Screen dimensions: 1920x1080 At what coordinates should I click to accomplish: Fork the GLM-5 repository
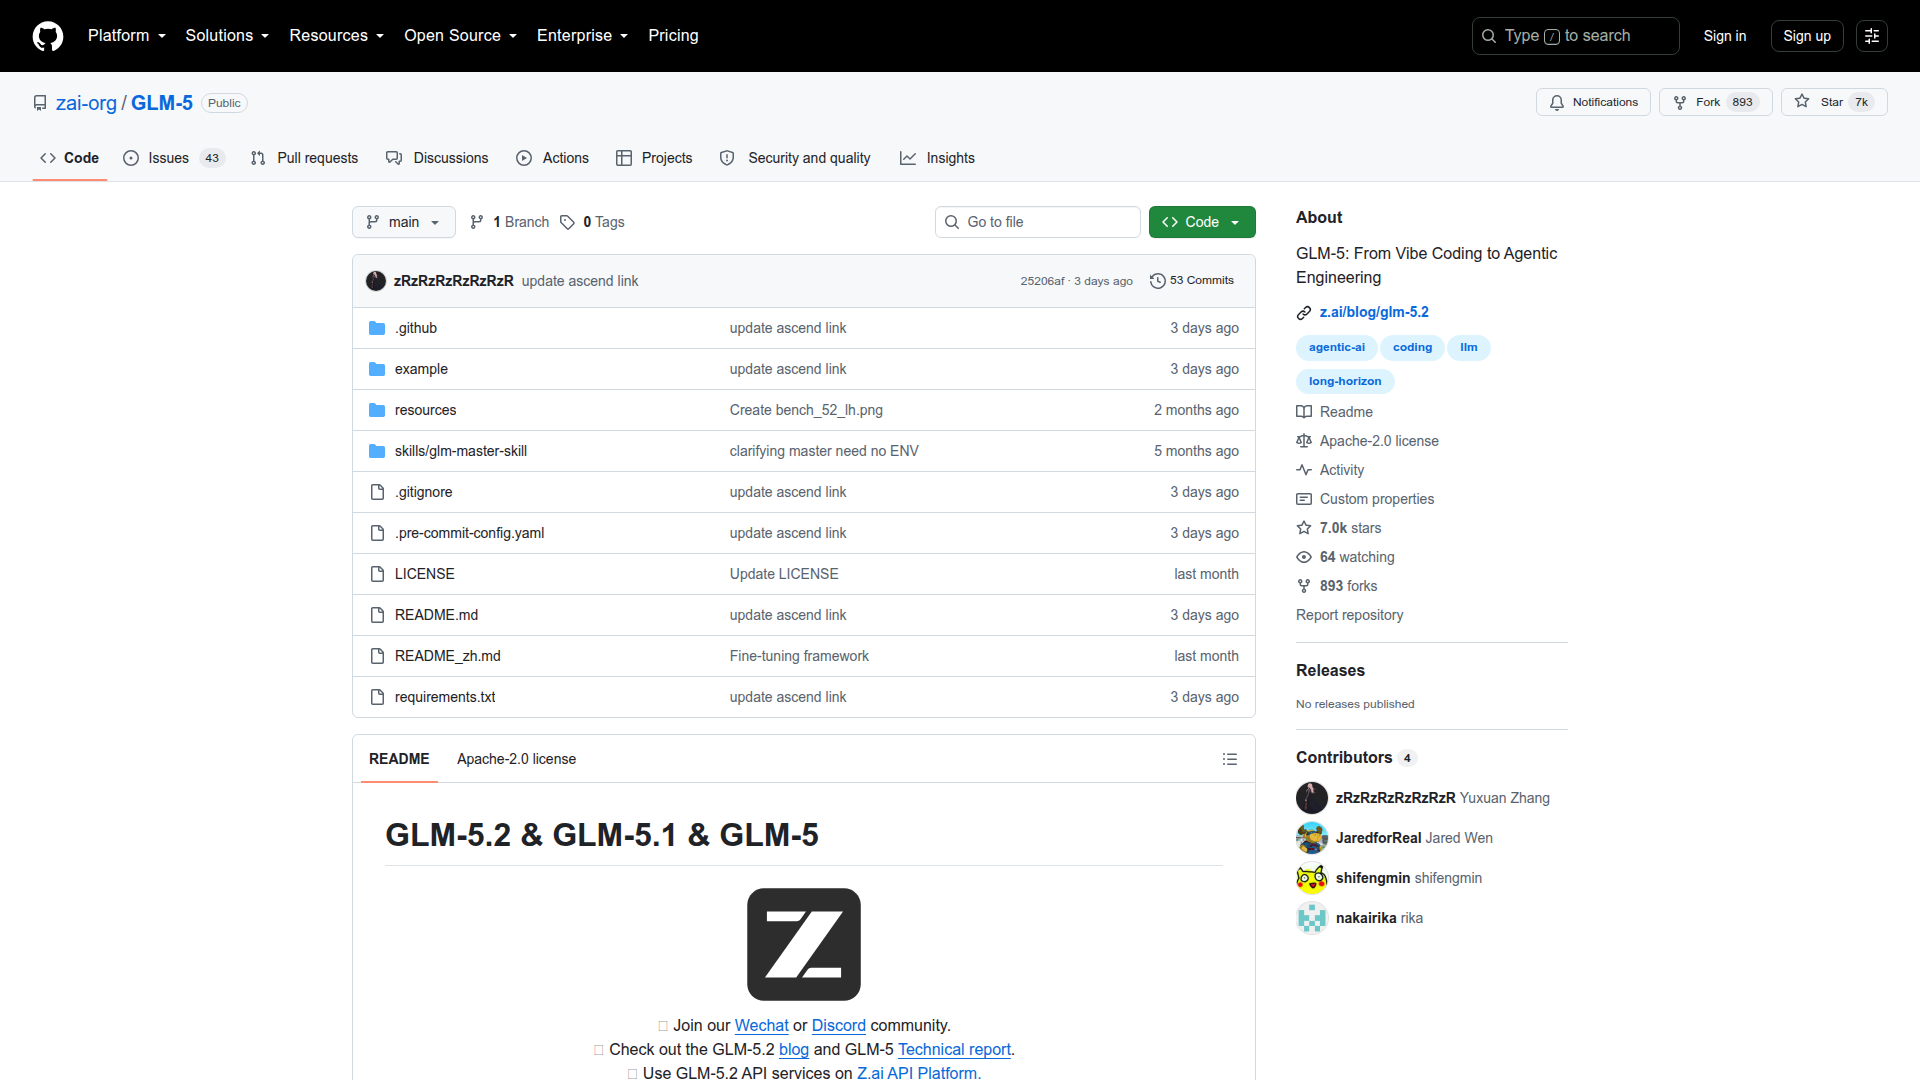[1715, 102]
